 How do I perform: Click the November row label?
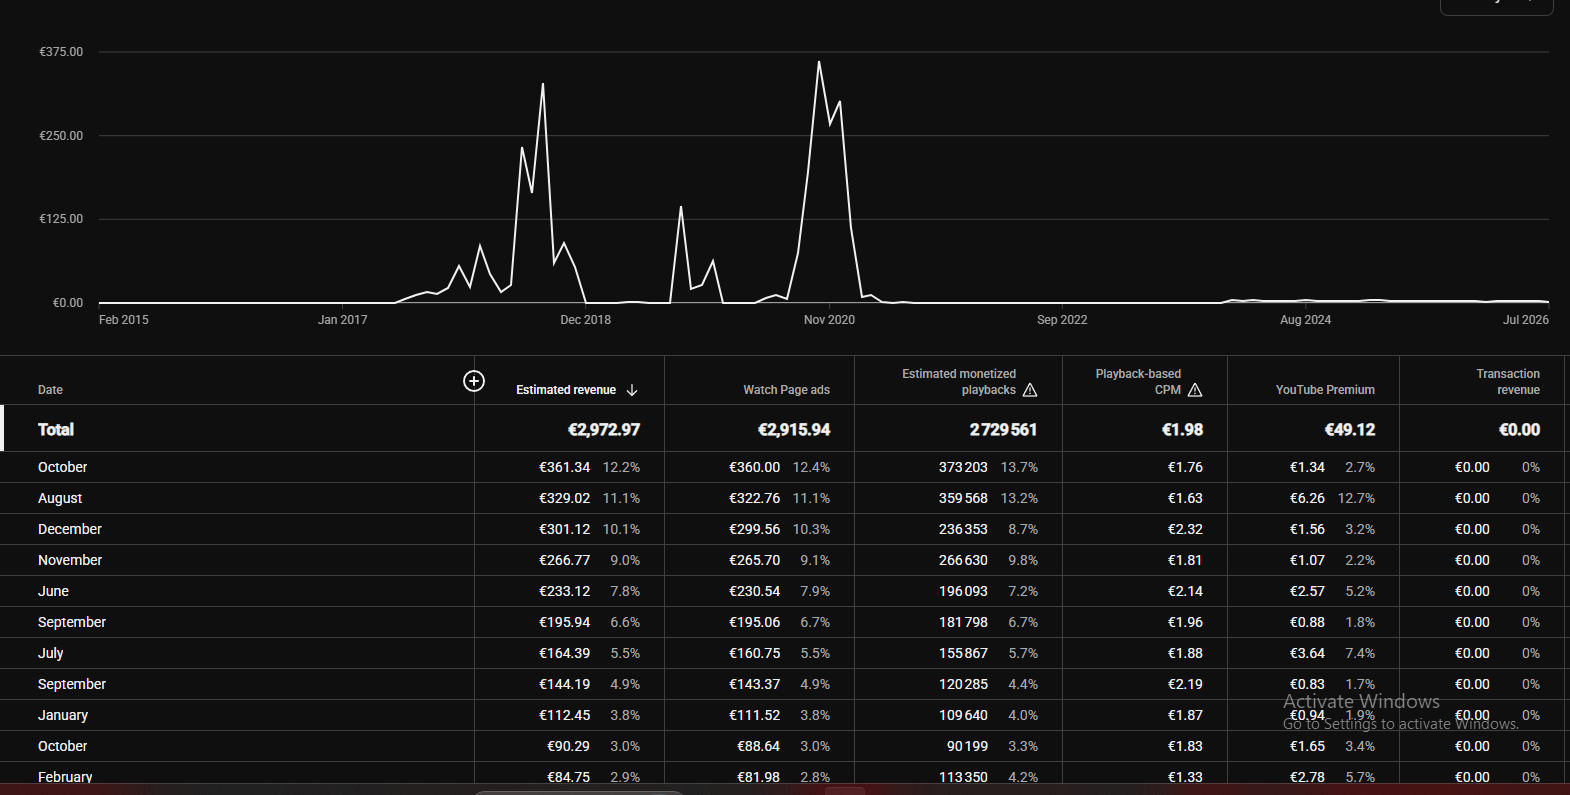coord(70,560)
